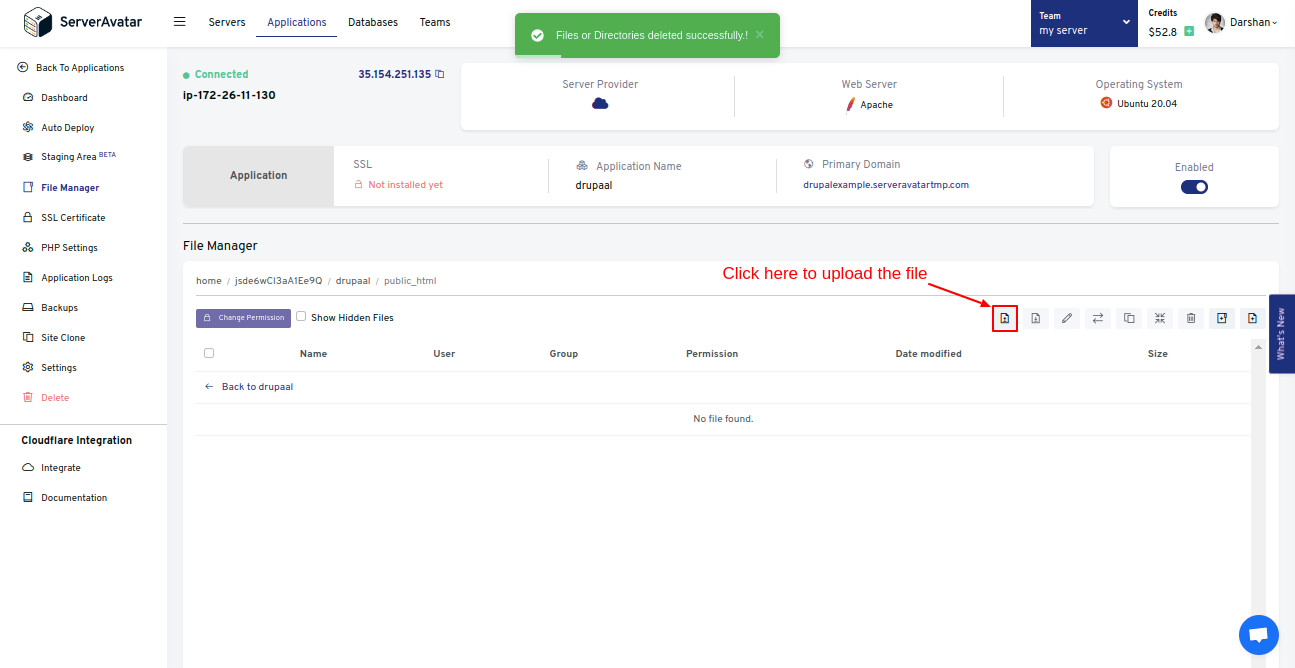This screenshot has width=1295, height=668.
Task: Dismiss the success notification with X
Action: (760, 35)
